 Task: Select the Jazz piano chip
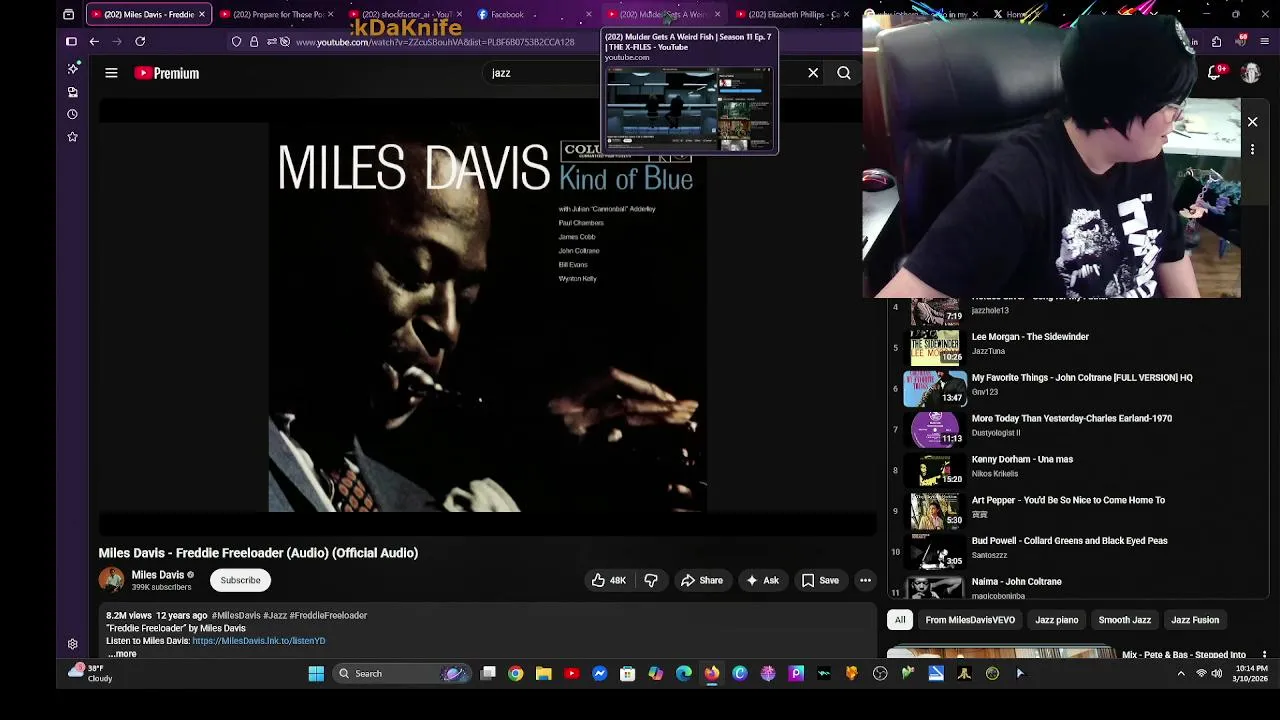1056,620
